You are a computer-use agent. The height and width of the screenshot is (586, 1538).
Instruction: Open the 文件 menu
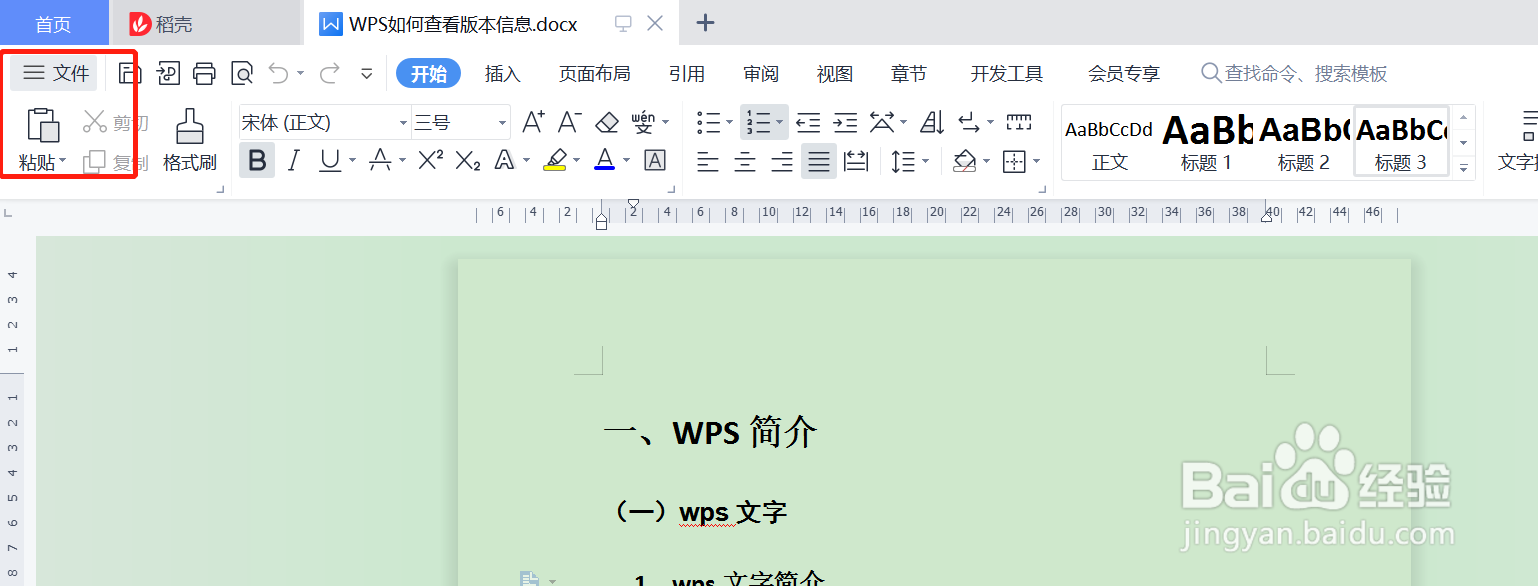tap(57, 73)
